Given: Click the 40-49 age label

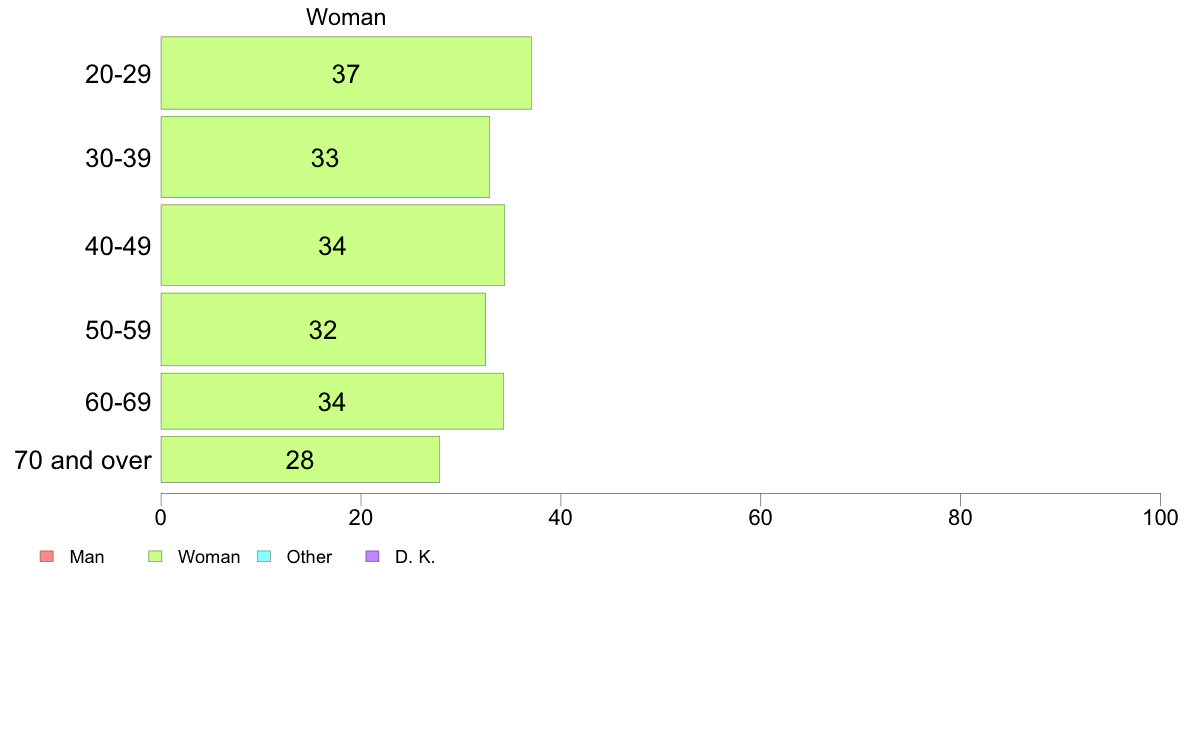Looking at the screenshot, I should (x=118, y=246).
